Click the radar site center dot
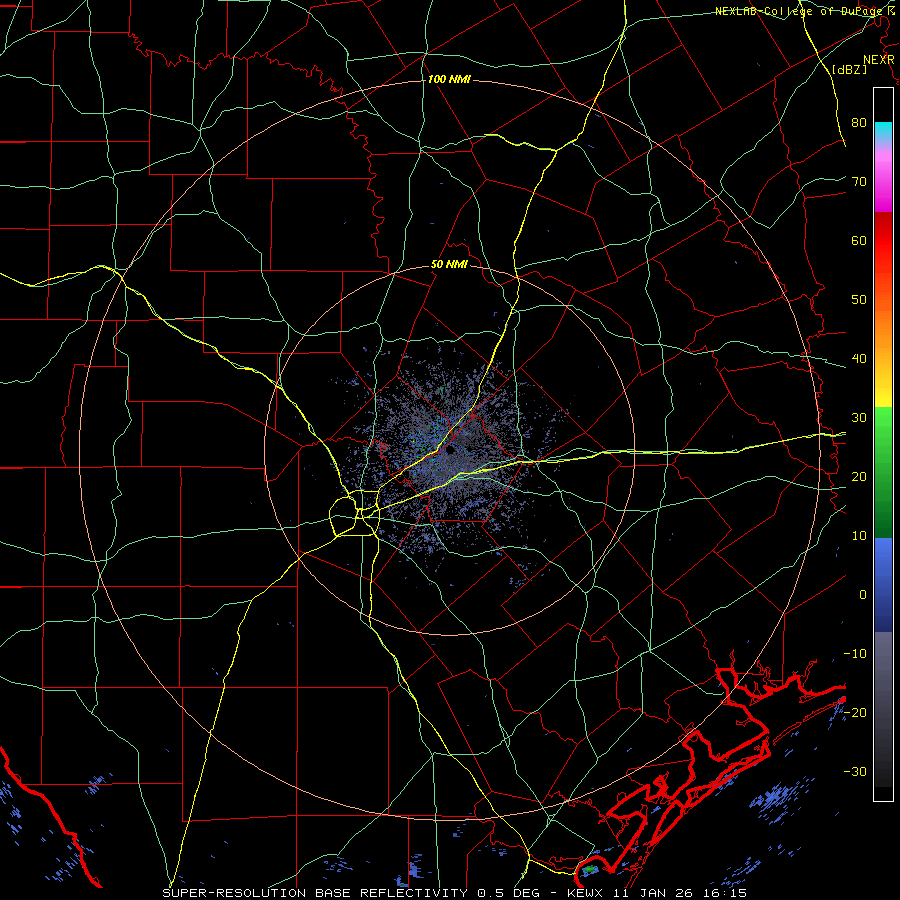 tap(449, 450)
